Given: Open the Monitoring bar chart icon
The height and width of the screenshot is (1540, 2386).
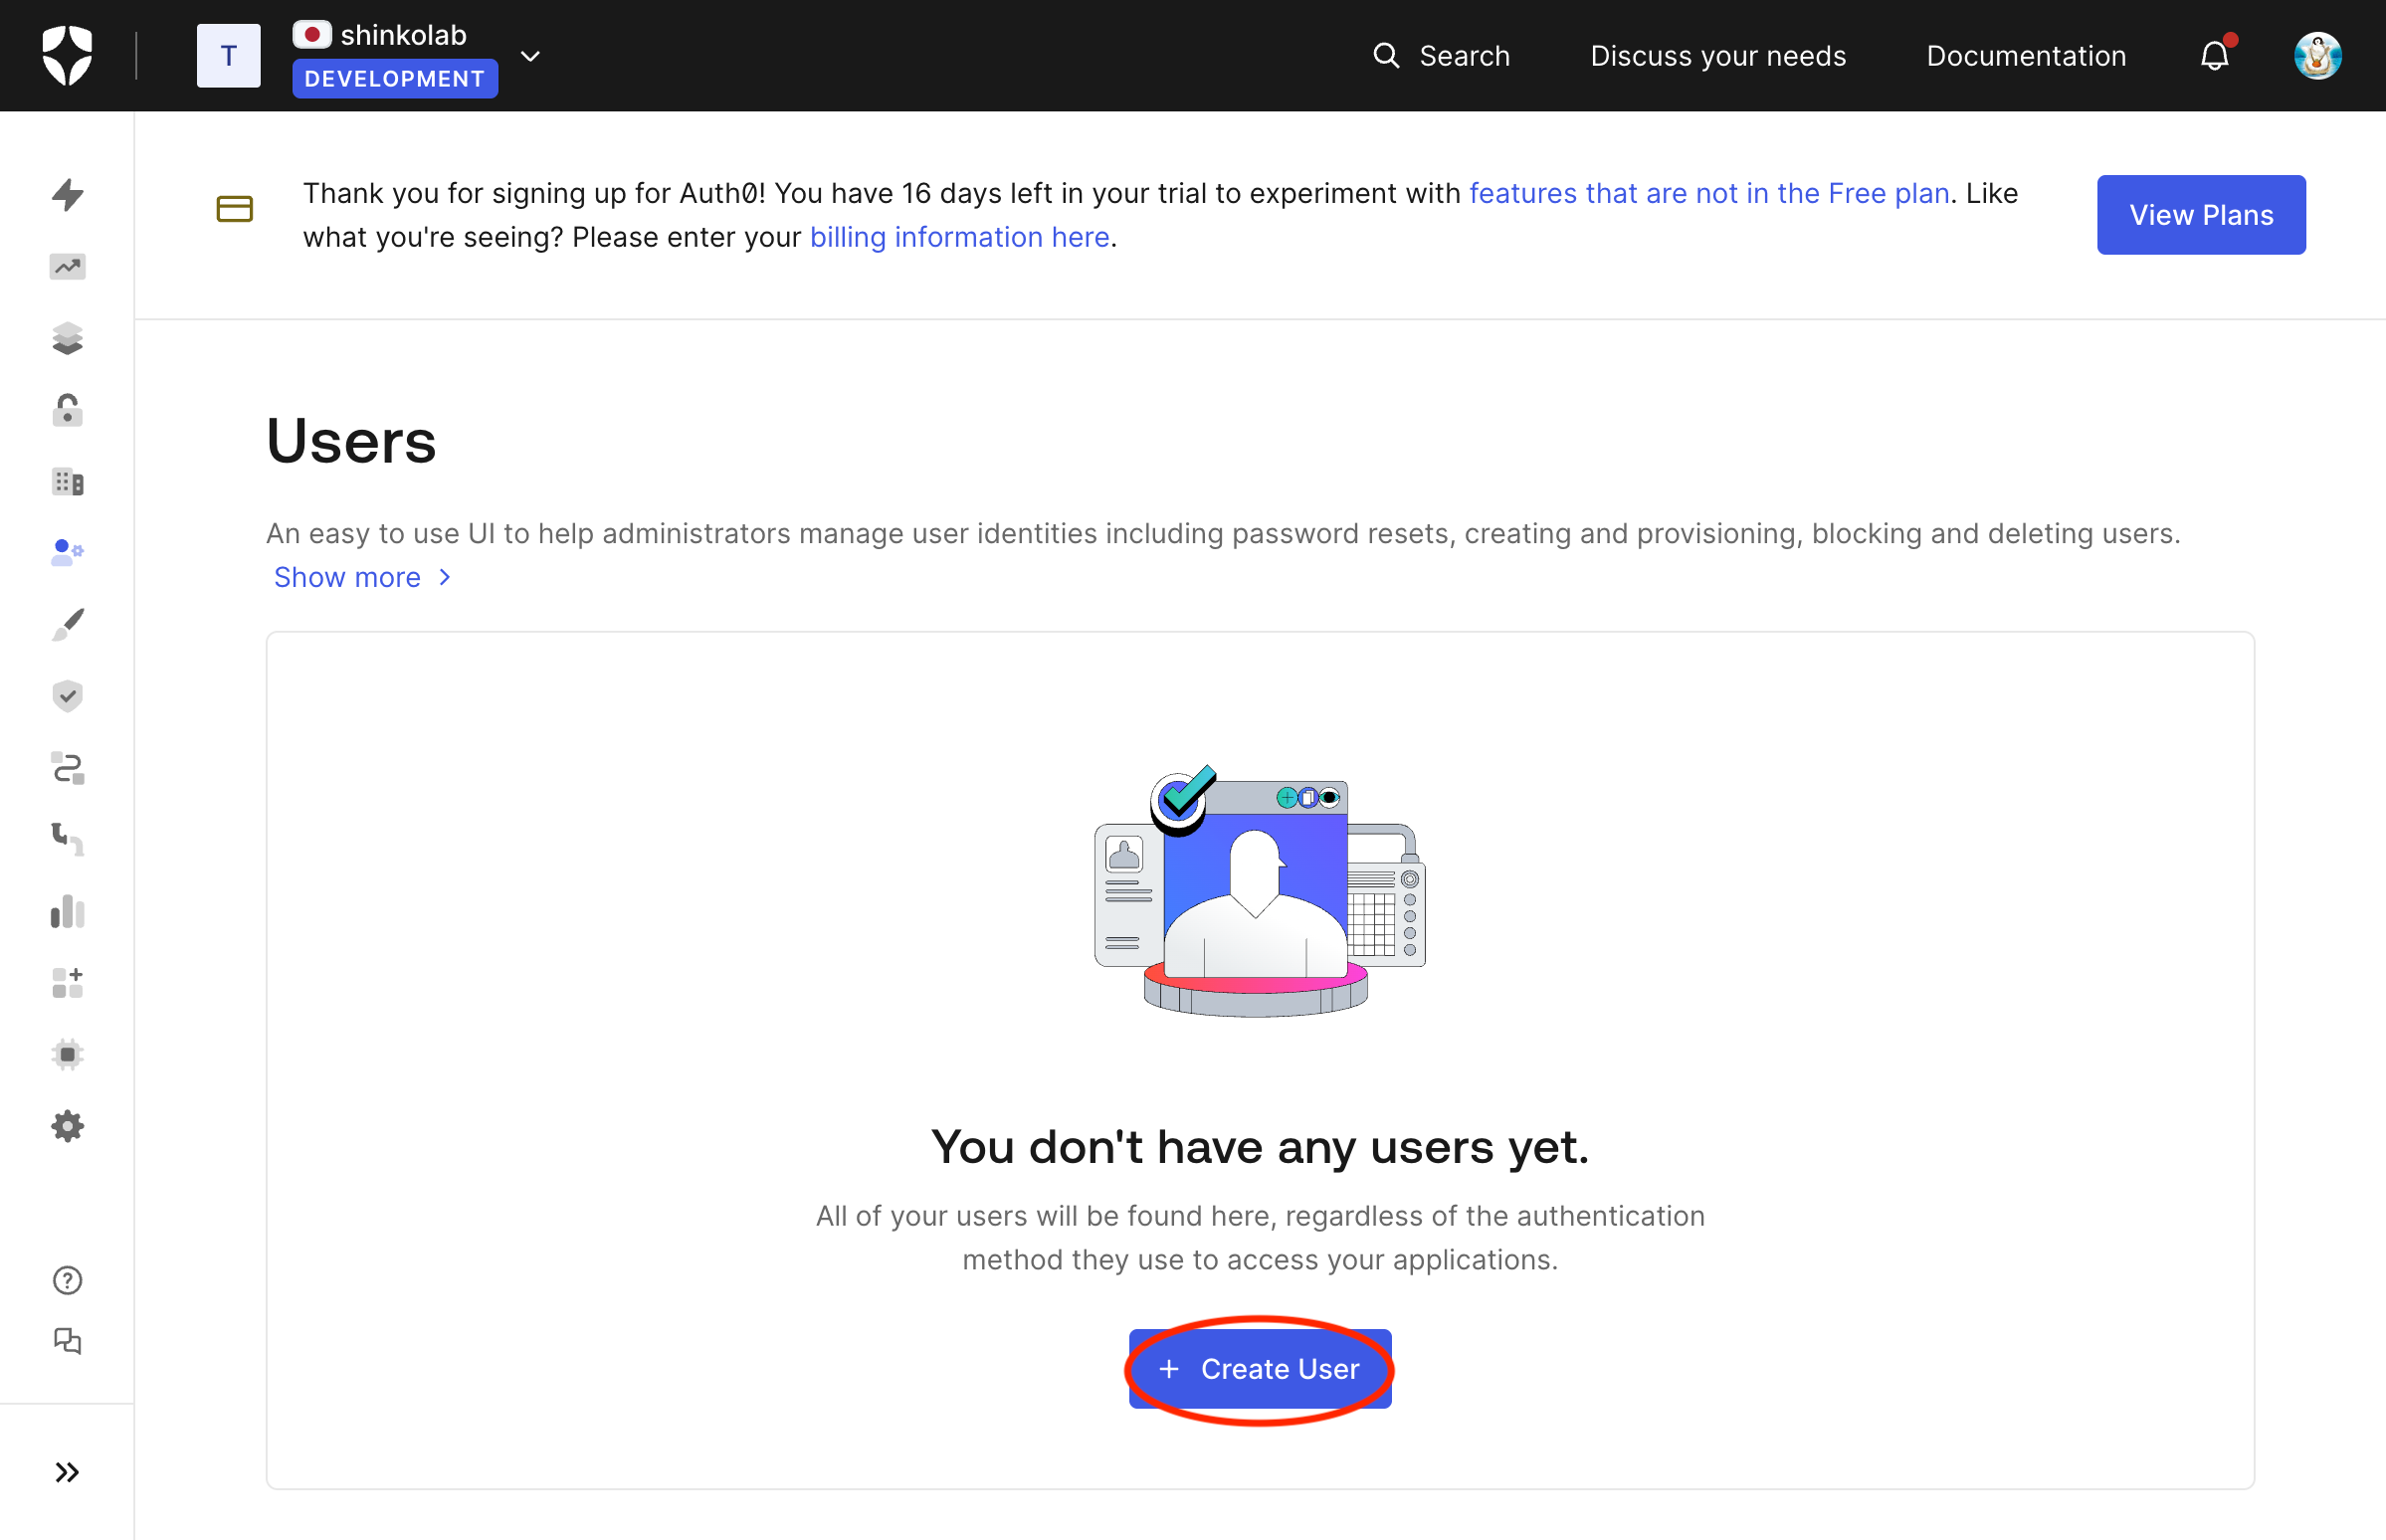Looking at the screenshot, I should [x=67, y=911].
